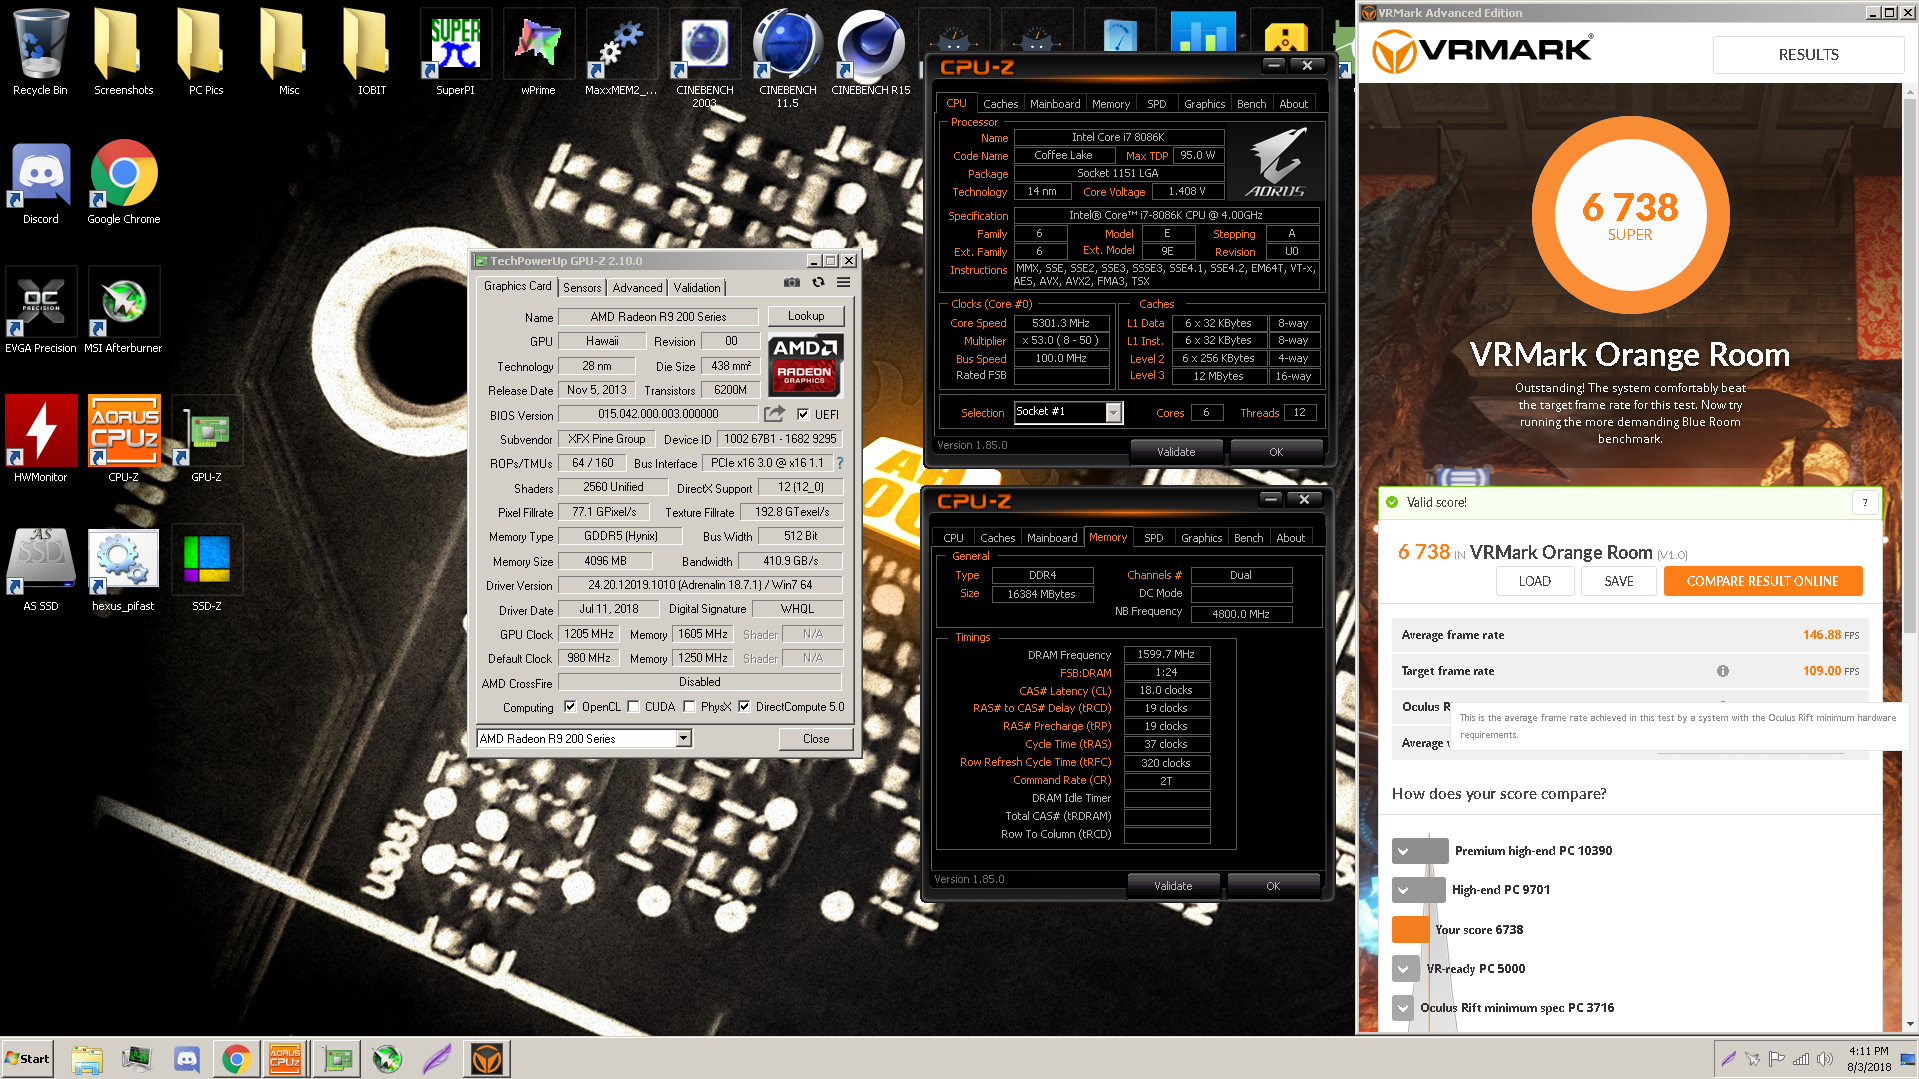Viewport: 1919px width, 1079px height.
Task: Launch the GPU-Z desktop shortcut
Action: tap(206, 439)
